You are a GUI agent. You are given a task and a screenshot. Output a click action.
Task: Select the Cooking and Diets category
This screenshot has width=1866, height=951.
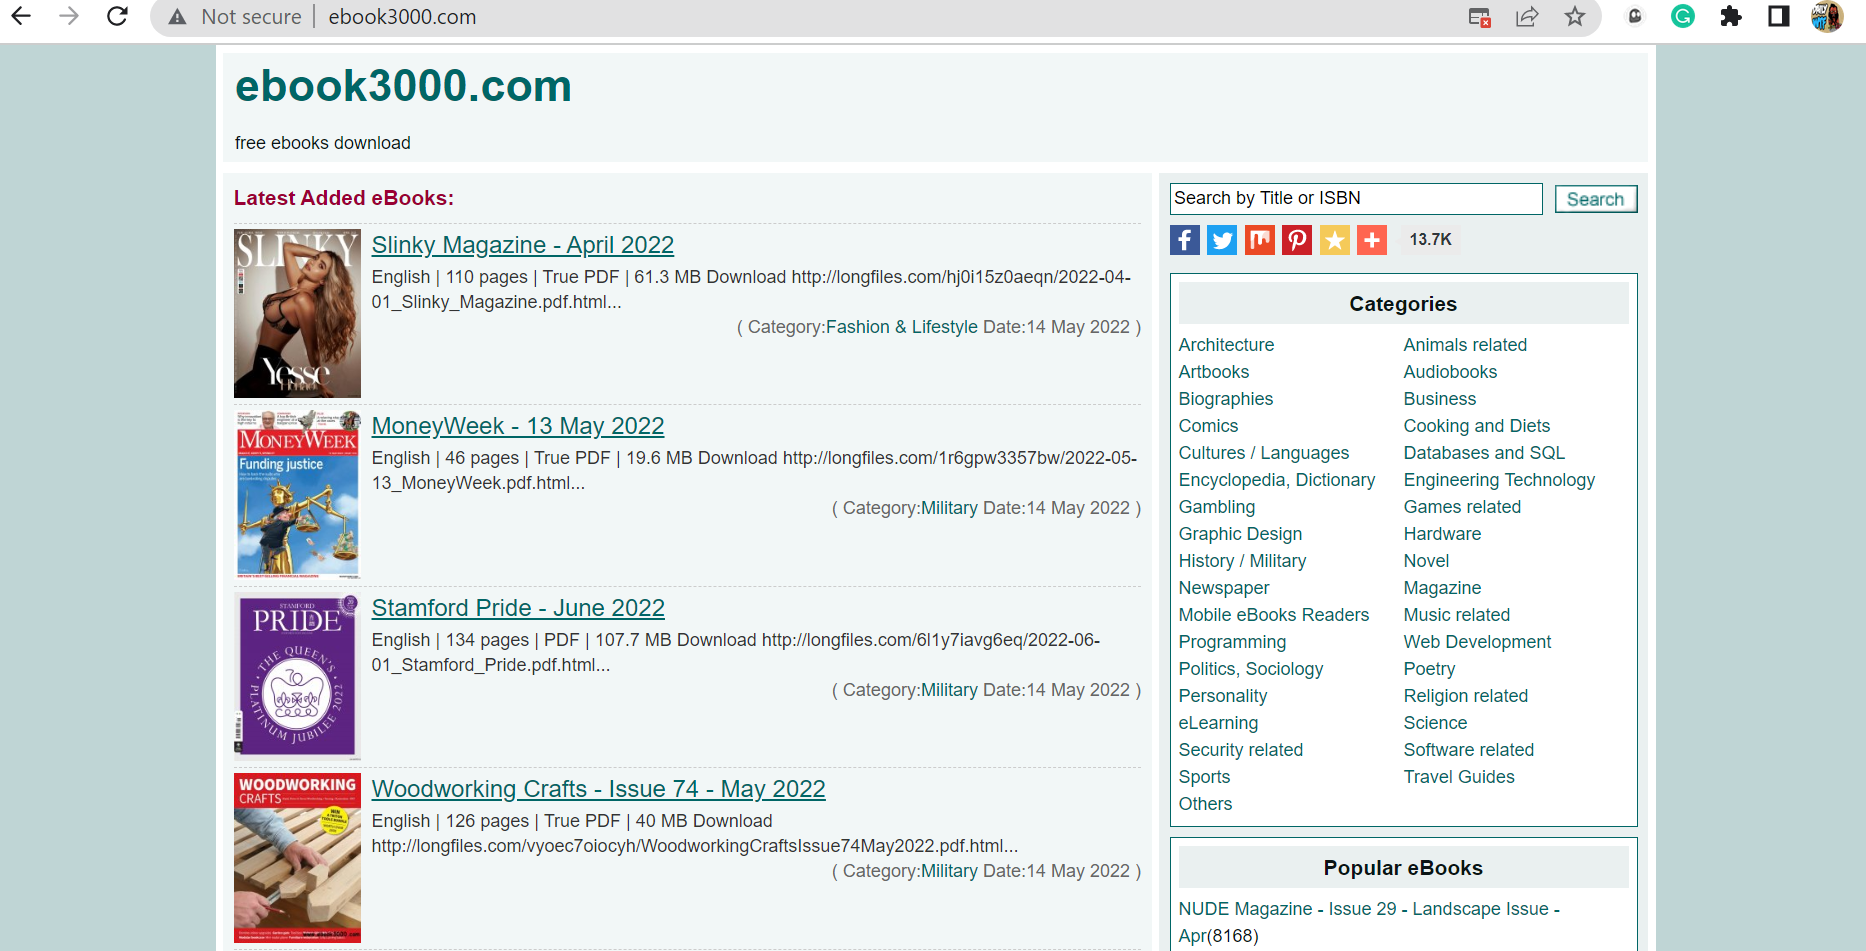click(1476, 426)
